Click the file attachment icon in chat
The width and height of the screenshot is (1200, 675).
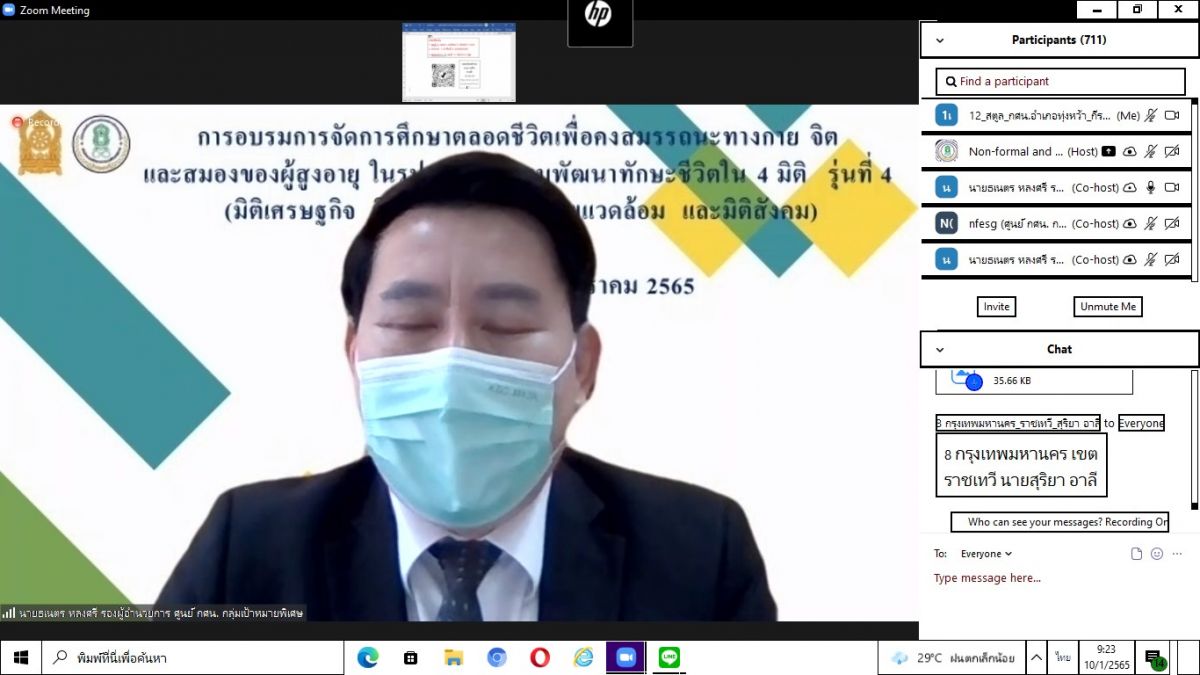(x=1136, y=554)
